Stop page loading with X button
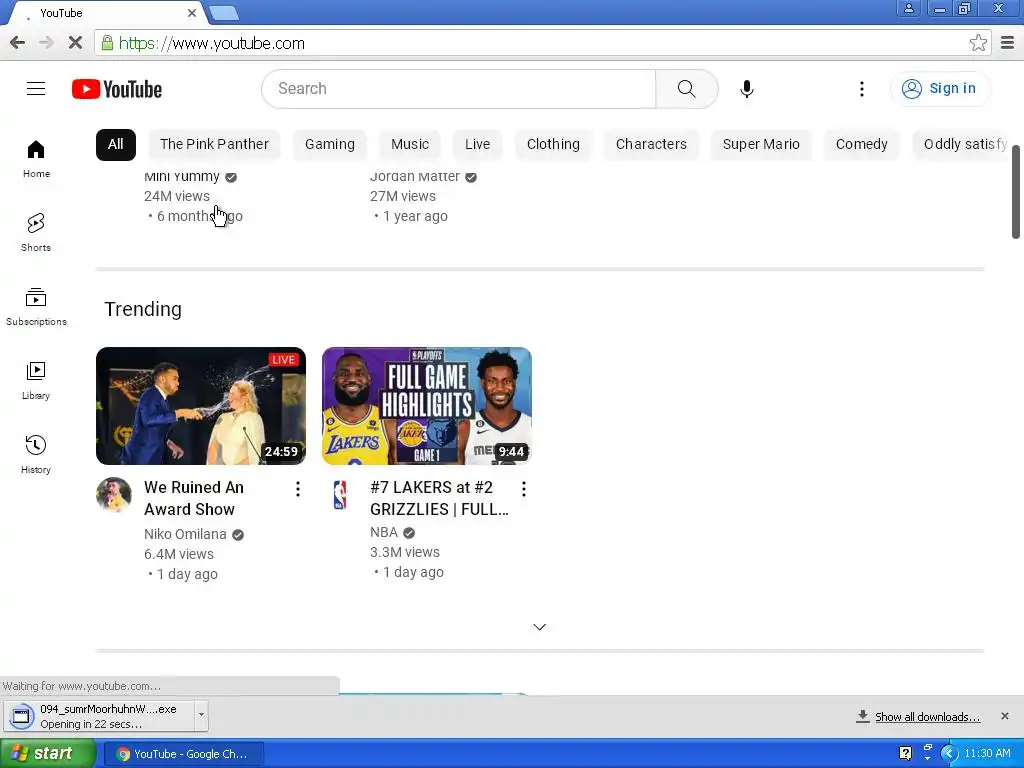The image size is (1024, 768). [x=75, y=43]
